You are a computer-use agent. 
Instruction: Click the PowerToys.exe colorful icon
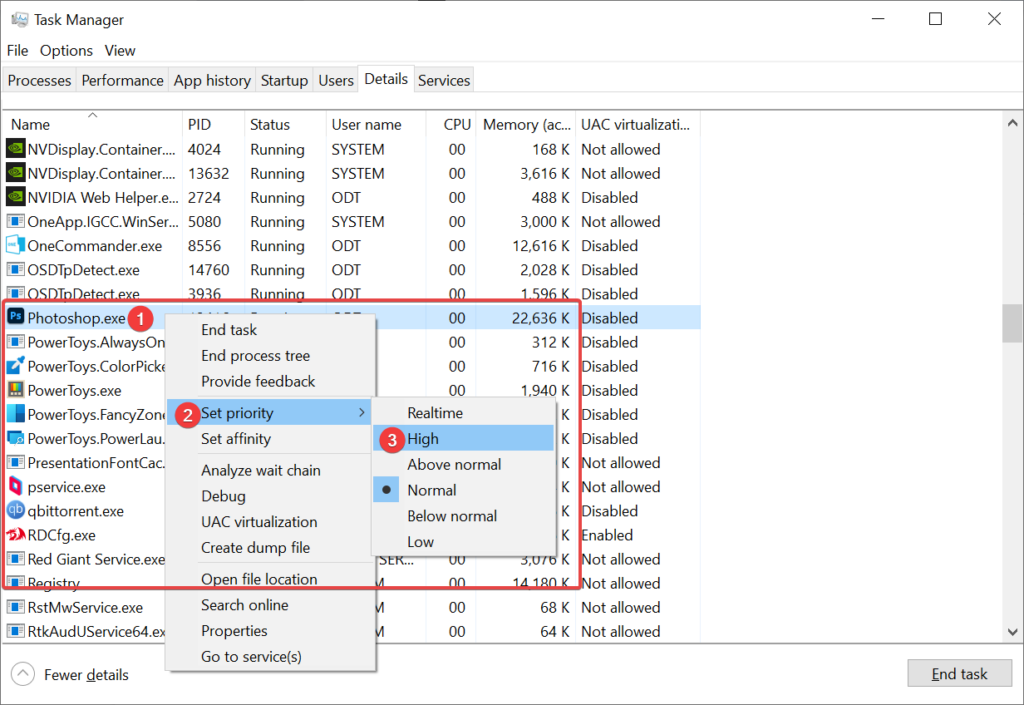pyautogui.click(x=16, y=390)
